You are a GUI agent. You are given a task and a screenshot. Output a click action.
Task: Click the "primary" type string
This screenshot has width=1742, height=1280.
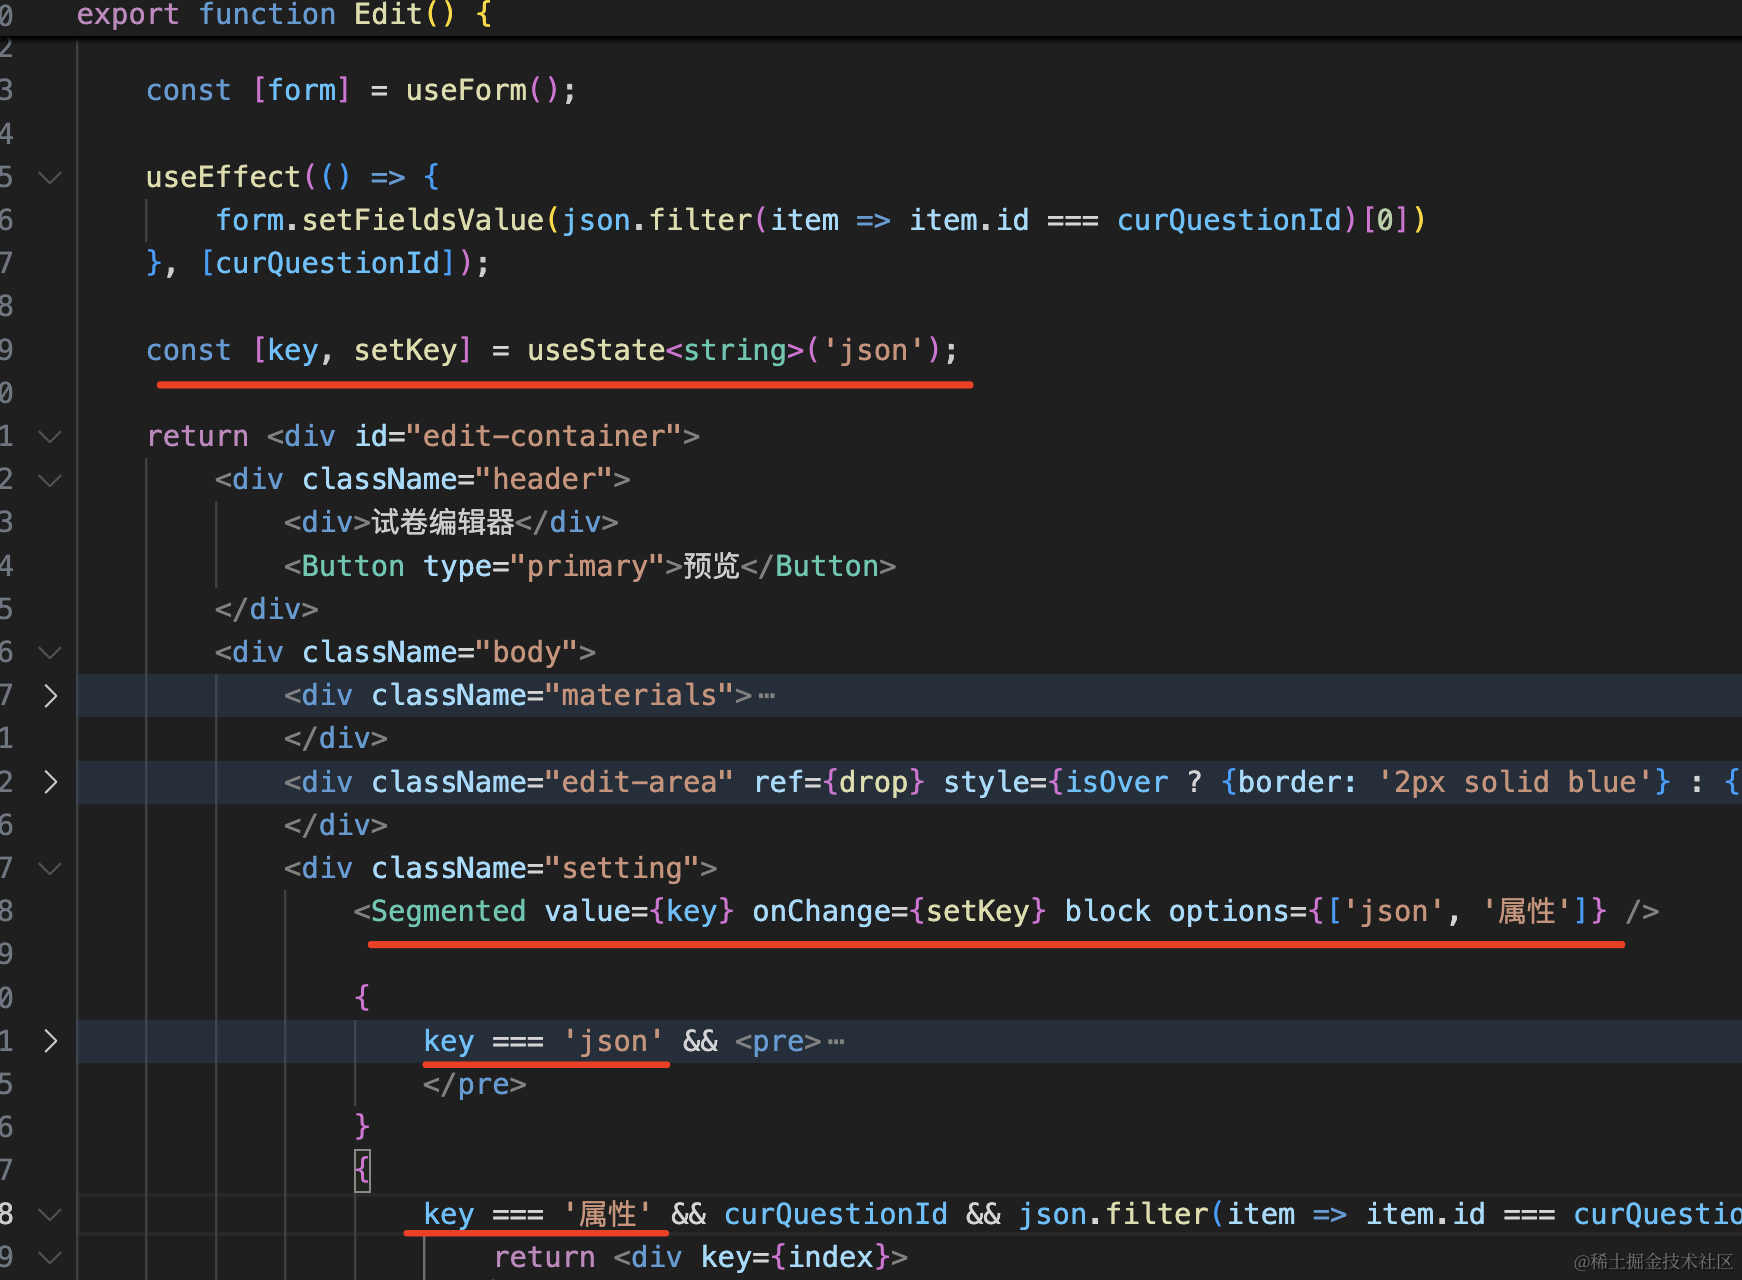pos(587,566)
